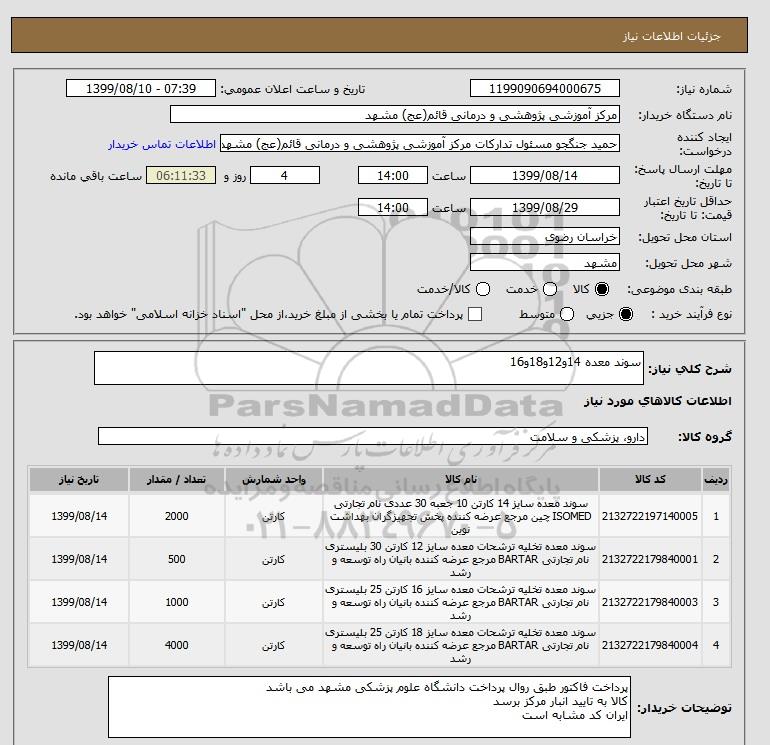
Task: Select the کالا radio button
Action: 602,289
